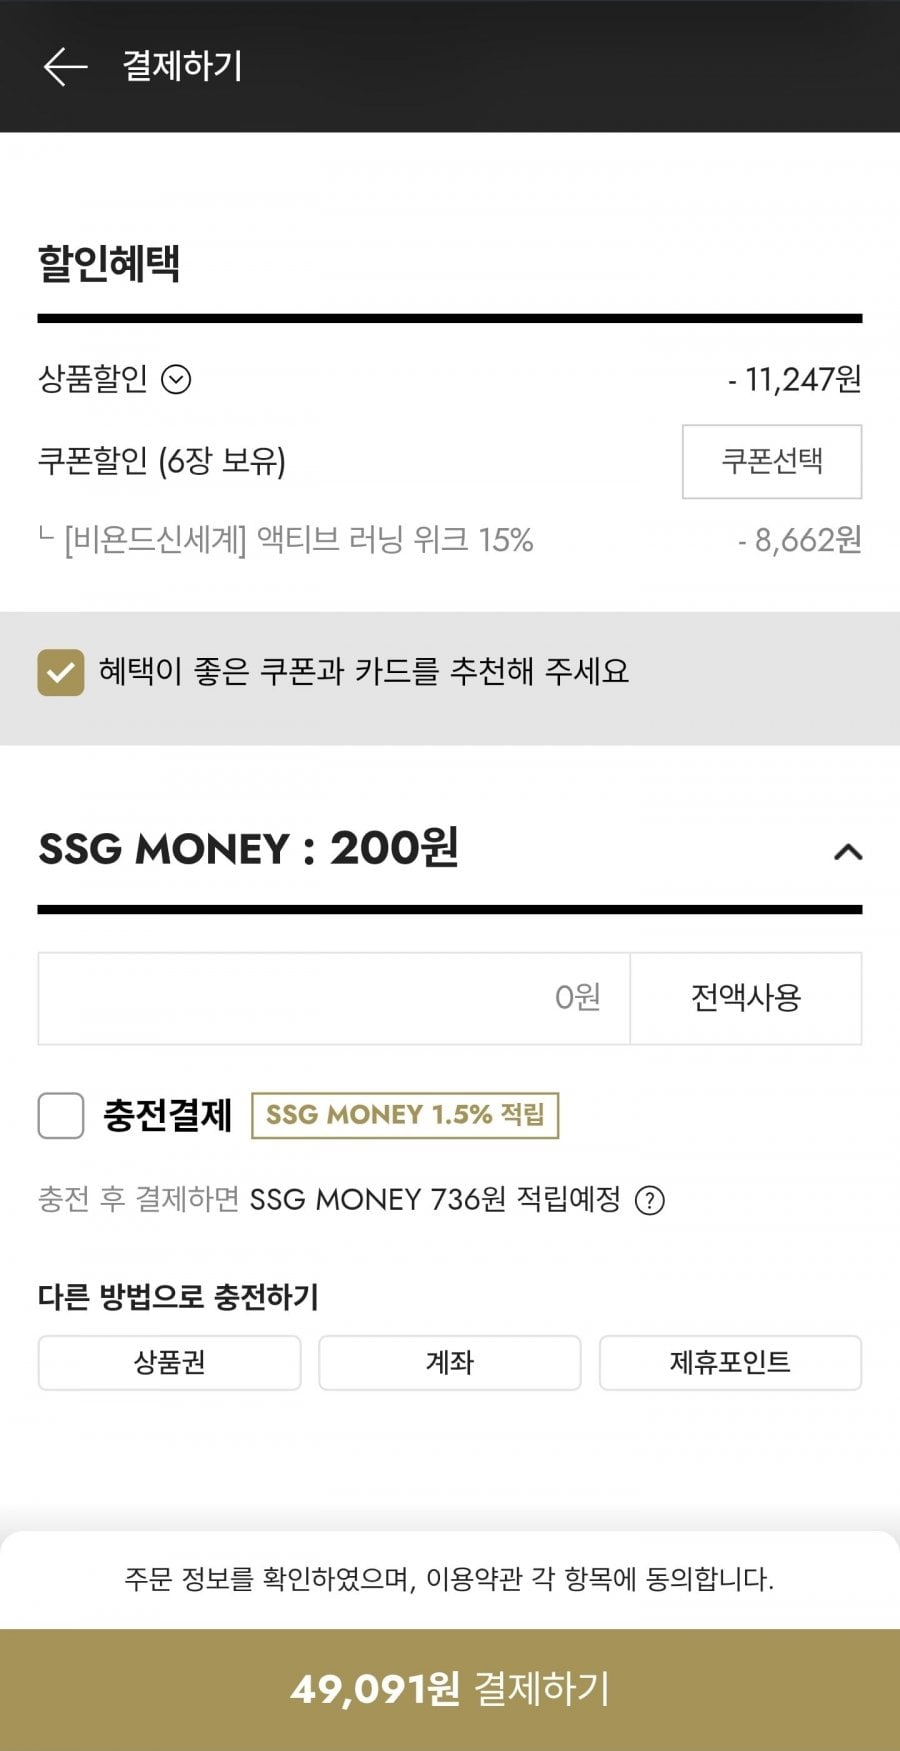The image size is (900, 1751).
Task: Expand the 상품할인 details chevron
Action: [176, 380]
